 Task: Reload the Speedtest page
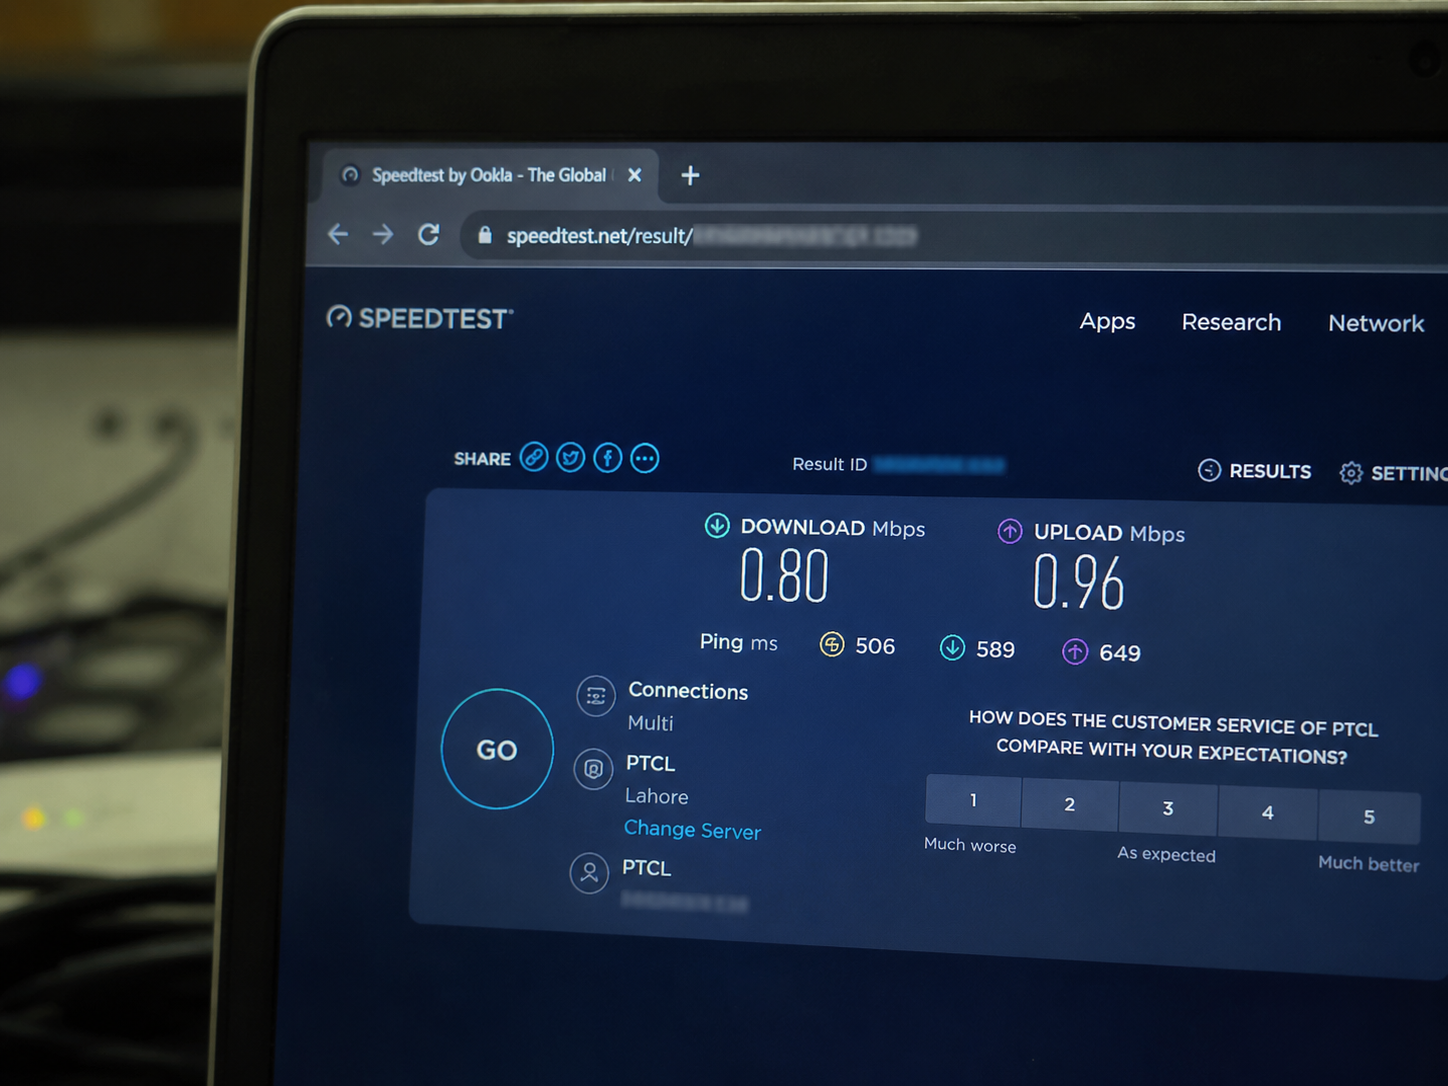[429, 234]
